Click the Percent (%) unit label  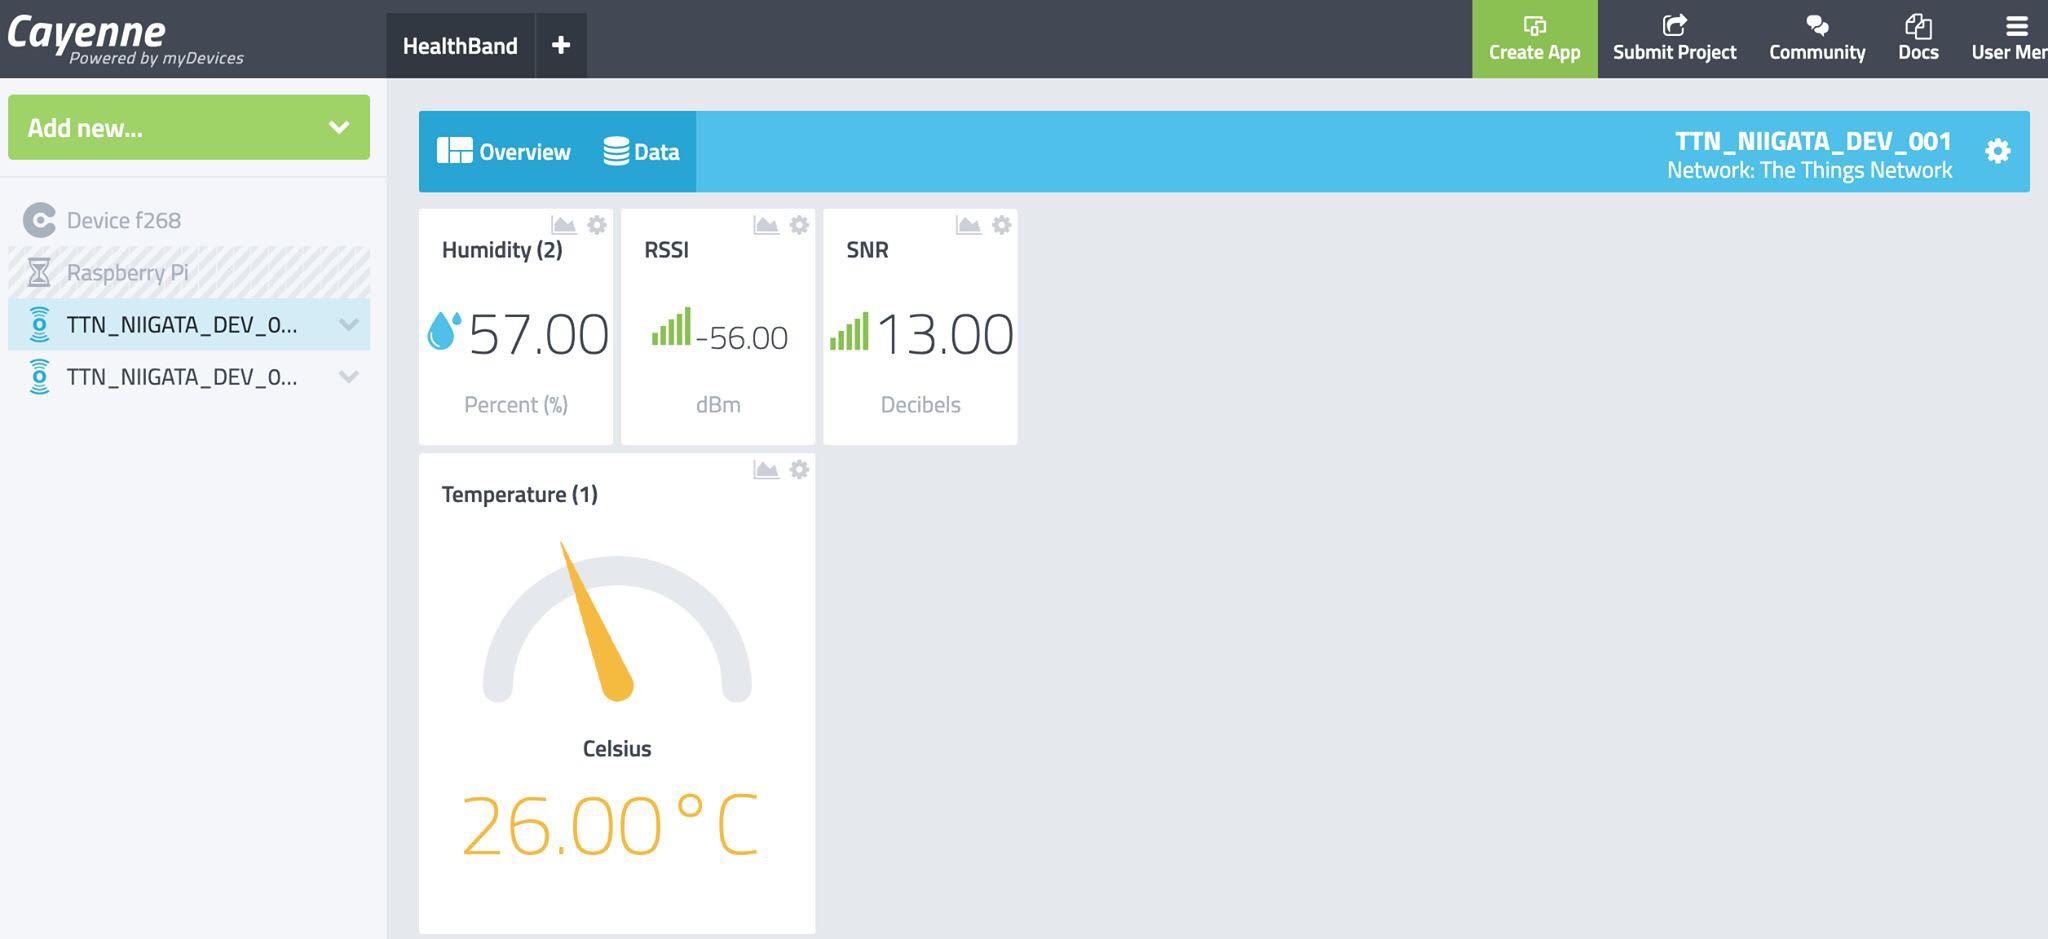coord(516,405)
